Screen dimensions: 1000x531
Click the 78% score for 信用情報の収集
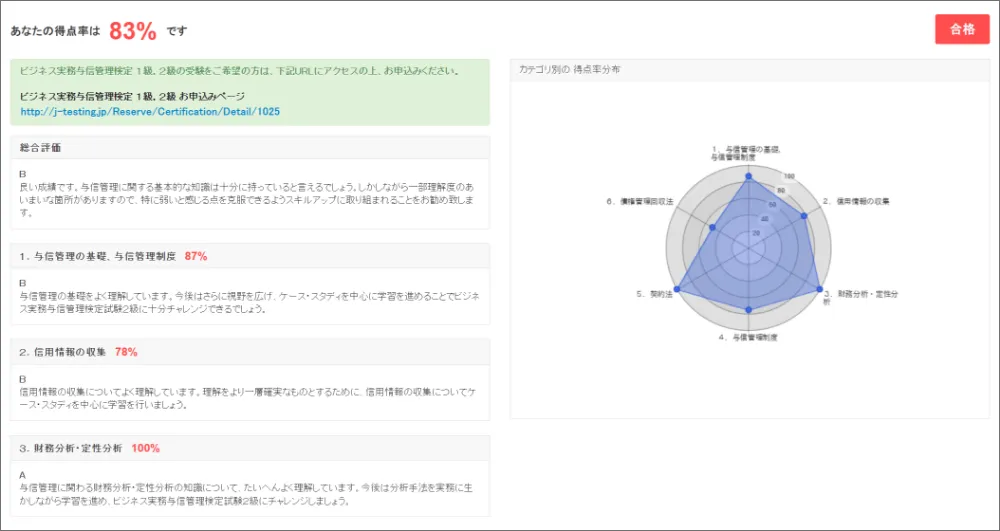tap(126, 352)
